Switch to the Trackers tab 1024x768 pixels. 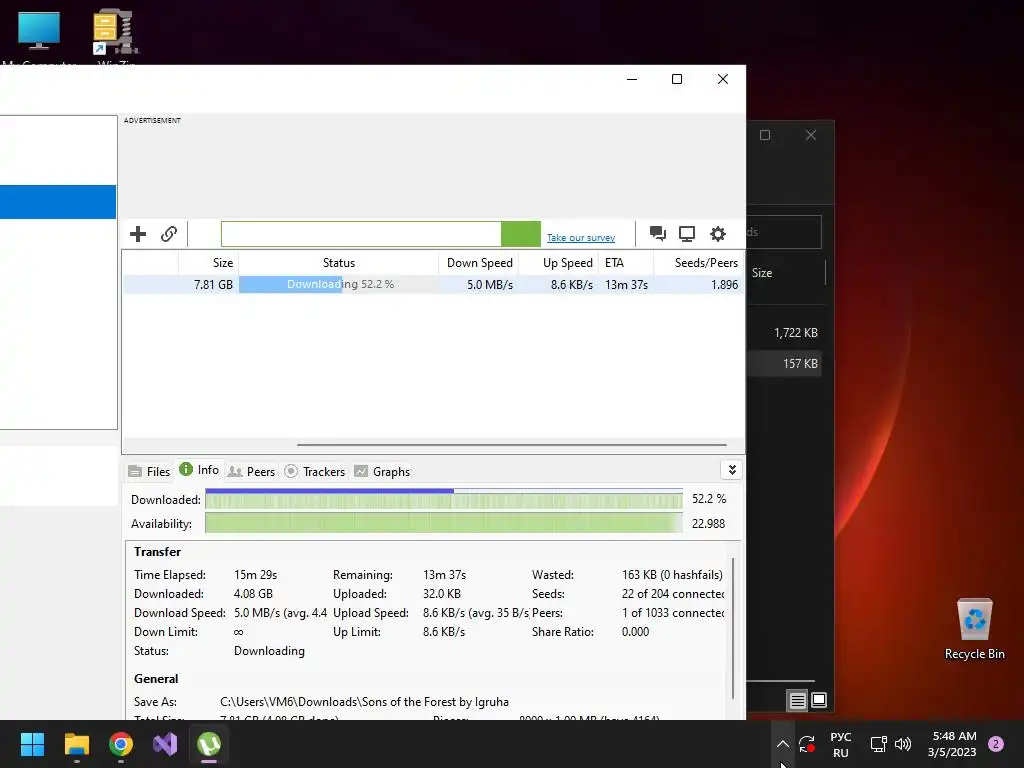tap(315, 472)
